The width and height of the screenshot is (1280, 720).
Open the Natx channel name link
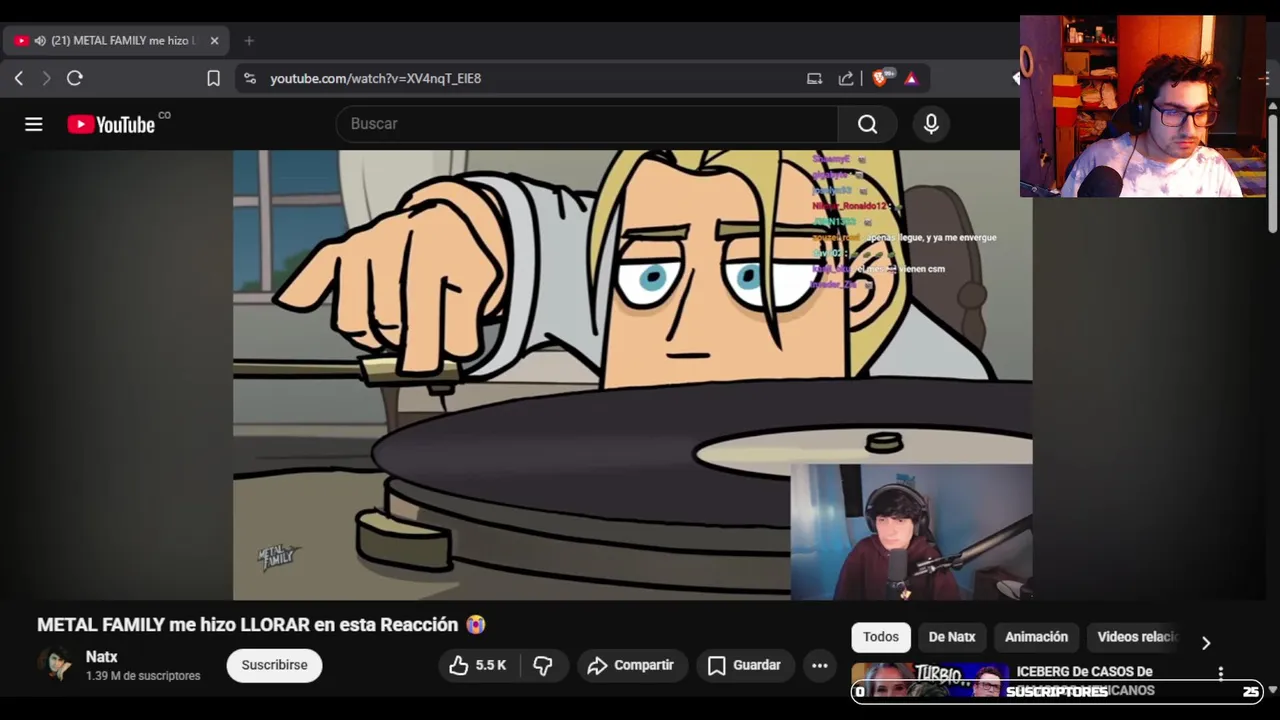point(102,657)
